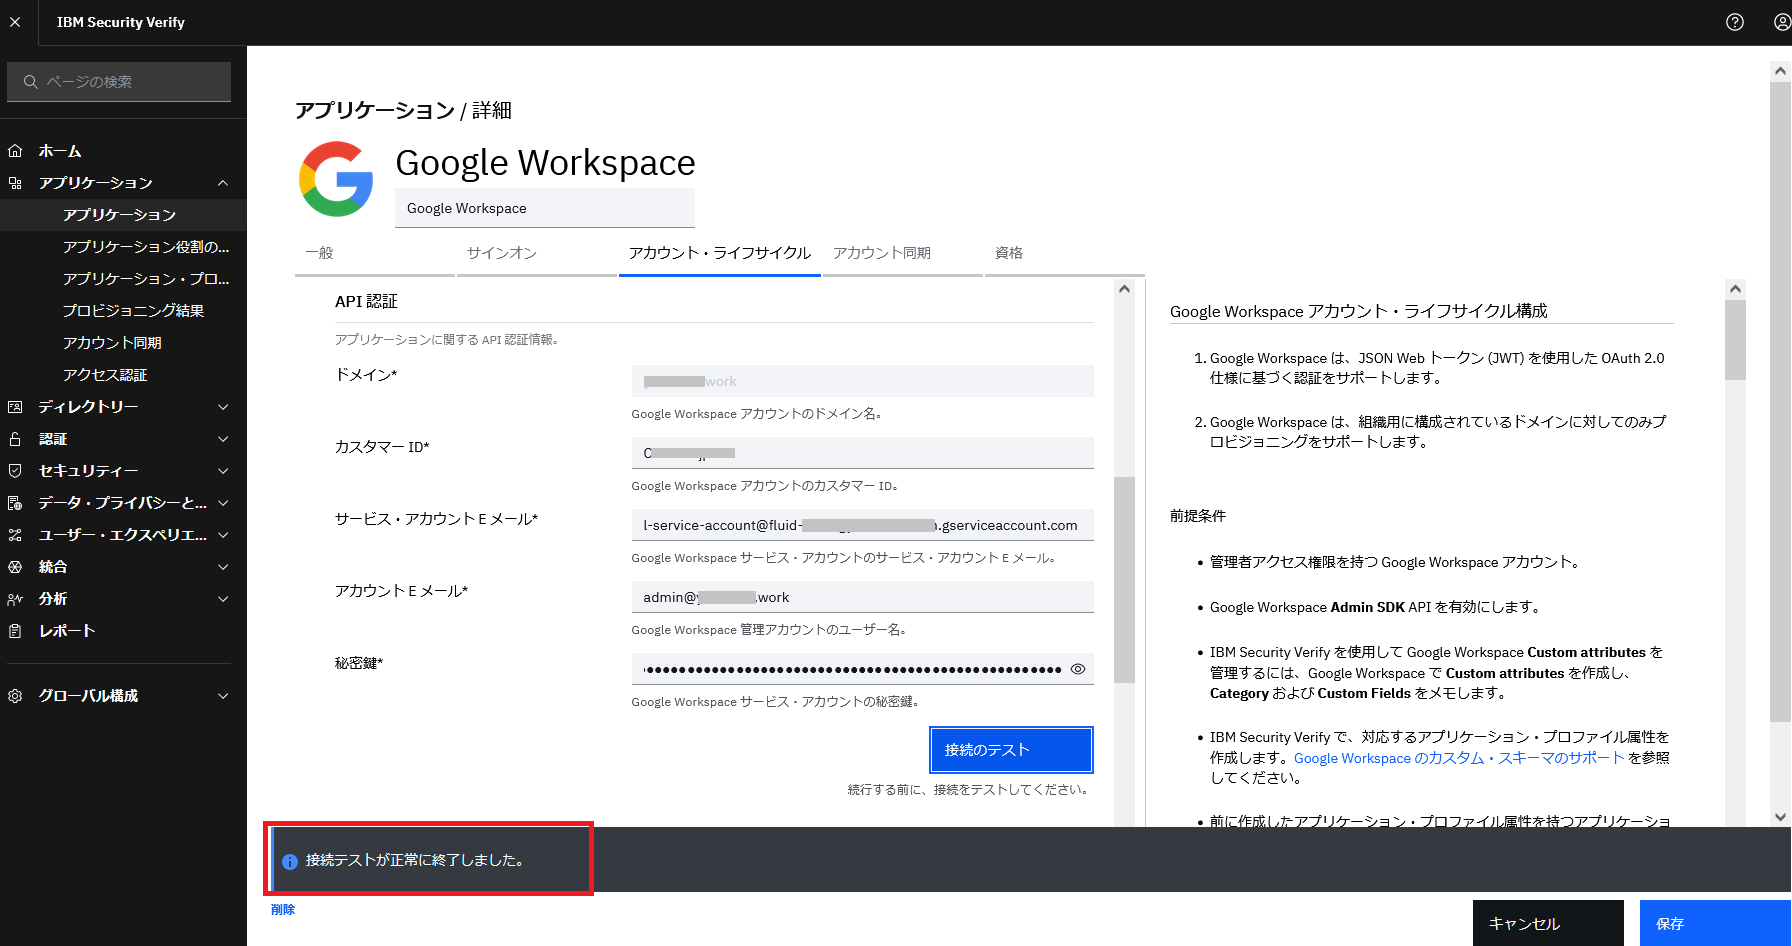The width and height of the screenshot is (1792, 946).
Task: Click the help panel scrollbar thumb
Action: (x=1736, y=340)
